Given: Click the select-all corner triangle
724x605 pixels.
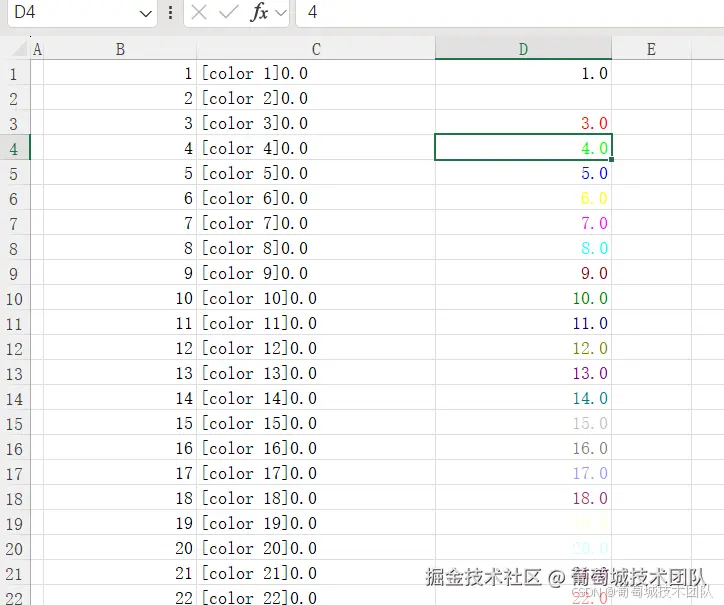Looking at the screenshot, I should pyautogui.click(x=19, y=48).
